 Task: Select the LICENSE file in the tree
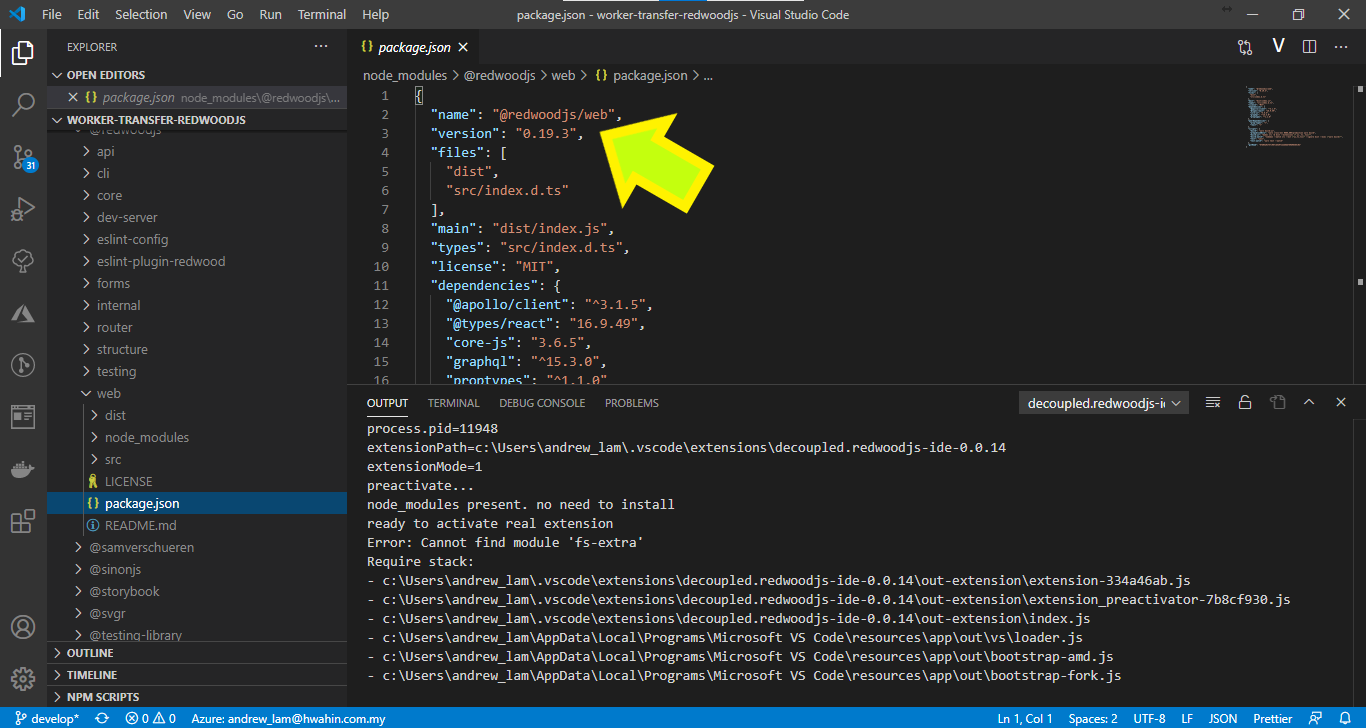tap(197, 481)
